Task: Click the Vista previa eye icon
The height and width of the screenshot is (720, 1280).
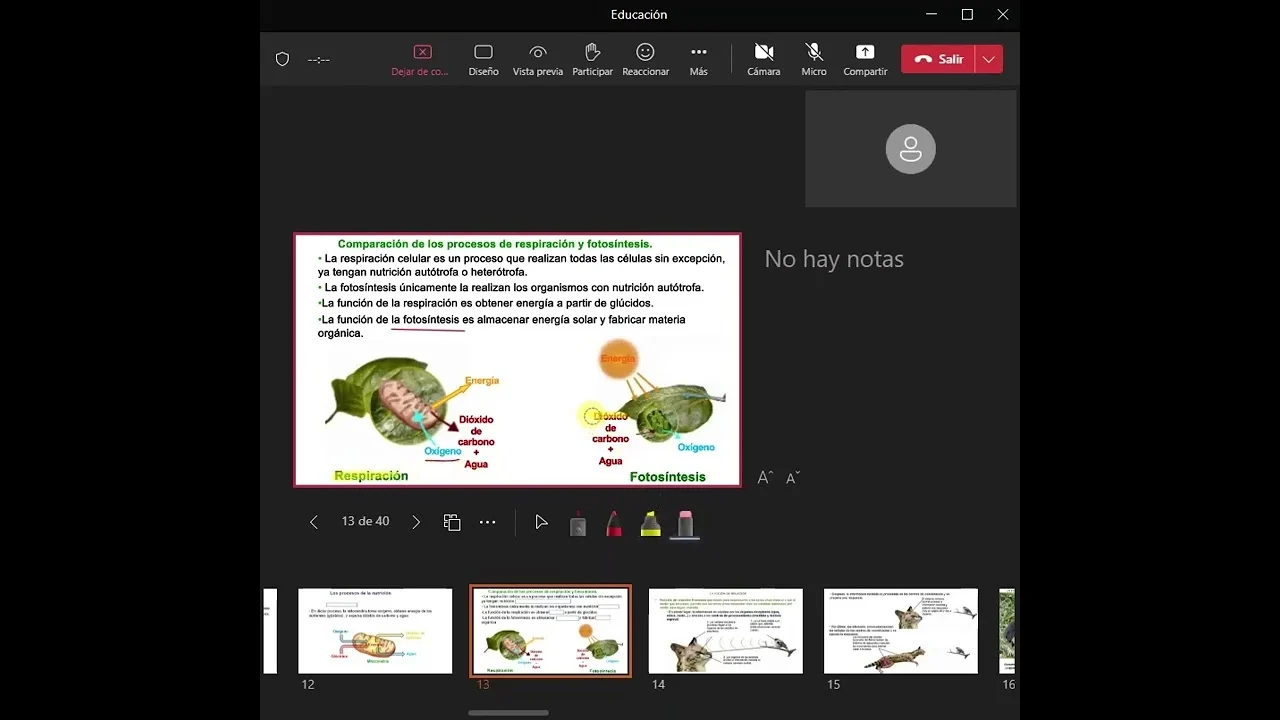Action: (x=538, y=59)
